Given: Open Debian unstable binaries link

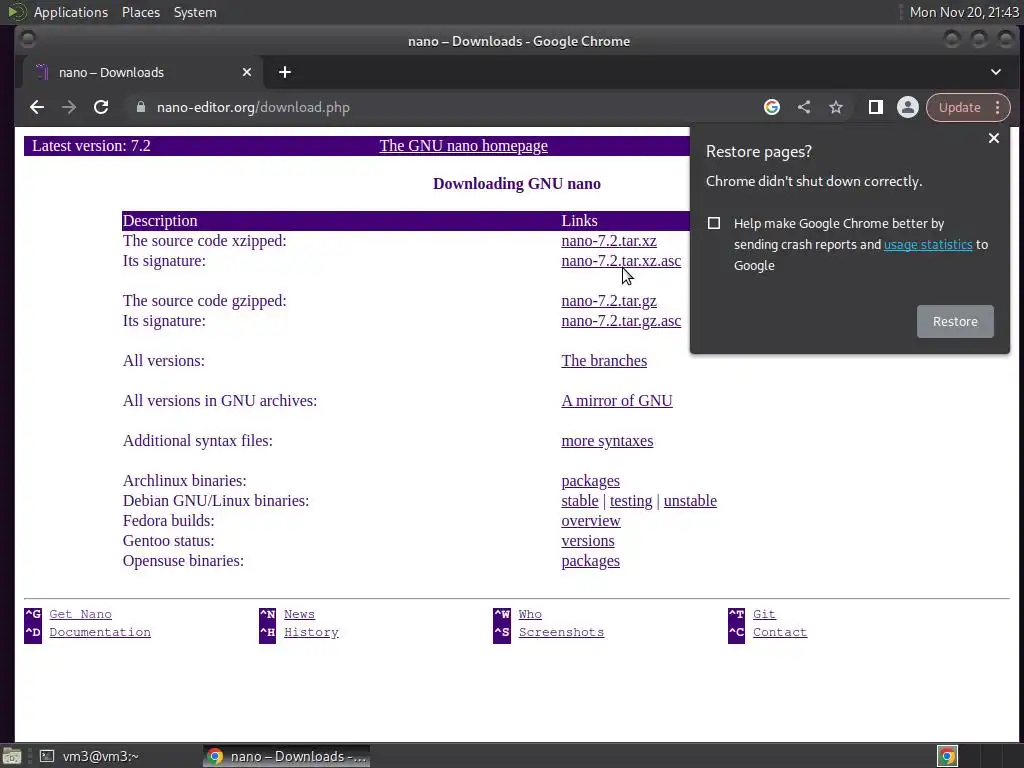Looking at the screenshot, I should point(690,501).
